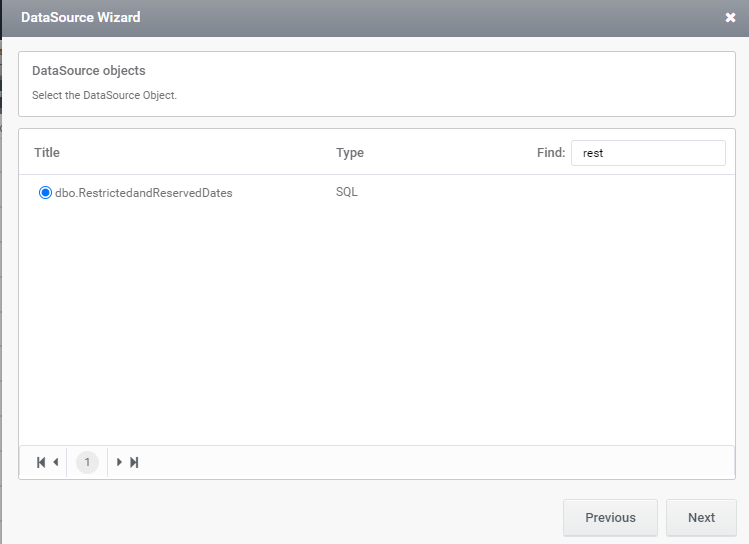Click the Title column header
749x544 pixels.
(47, 153)
